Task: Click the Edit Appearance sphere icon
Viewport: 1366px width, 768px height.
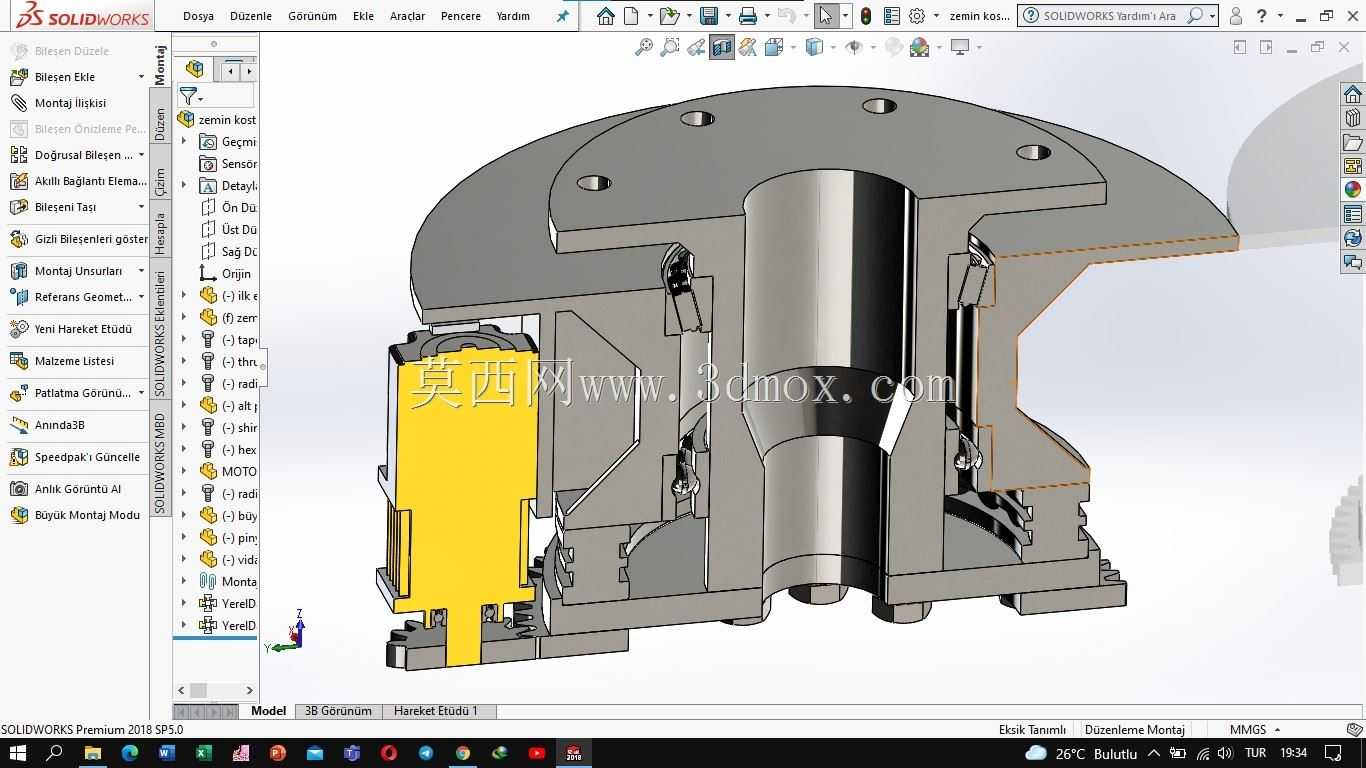Action: (894, 47)
